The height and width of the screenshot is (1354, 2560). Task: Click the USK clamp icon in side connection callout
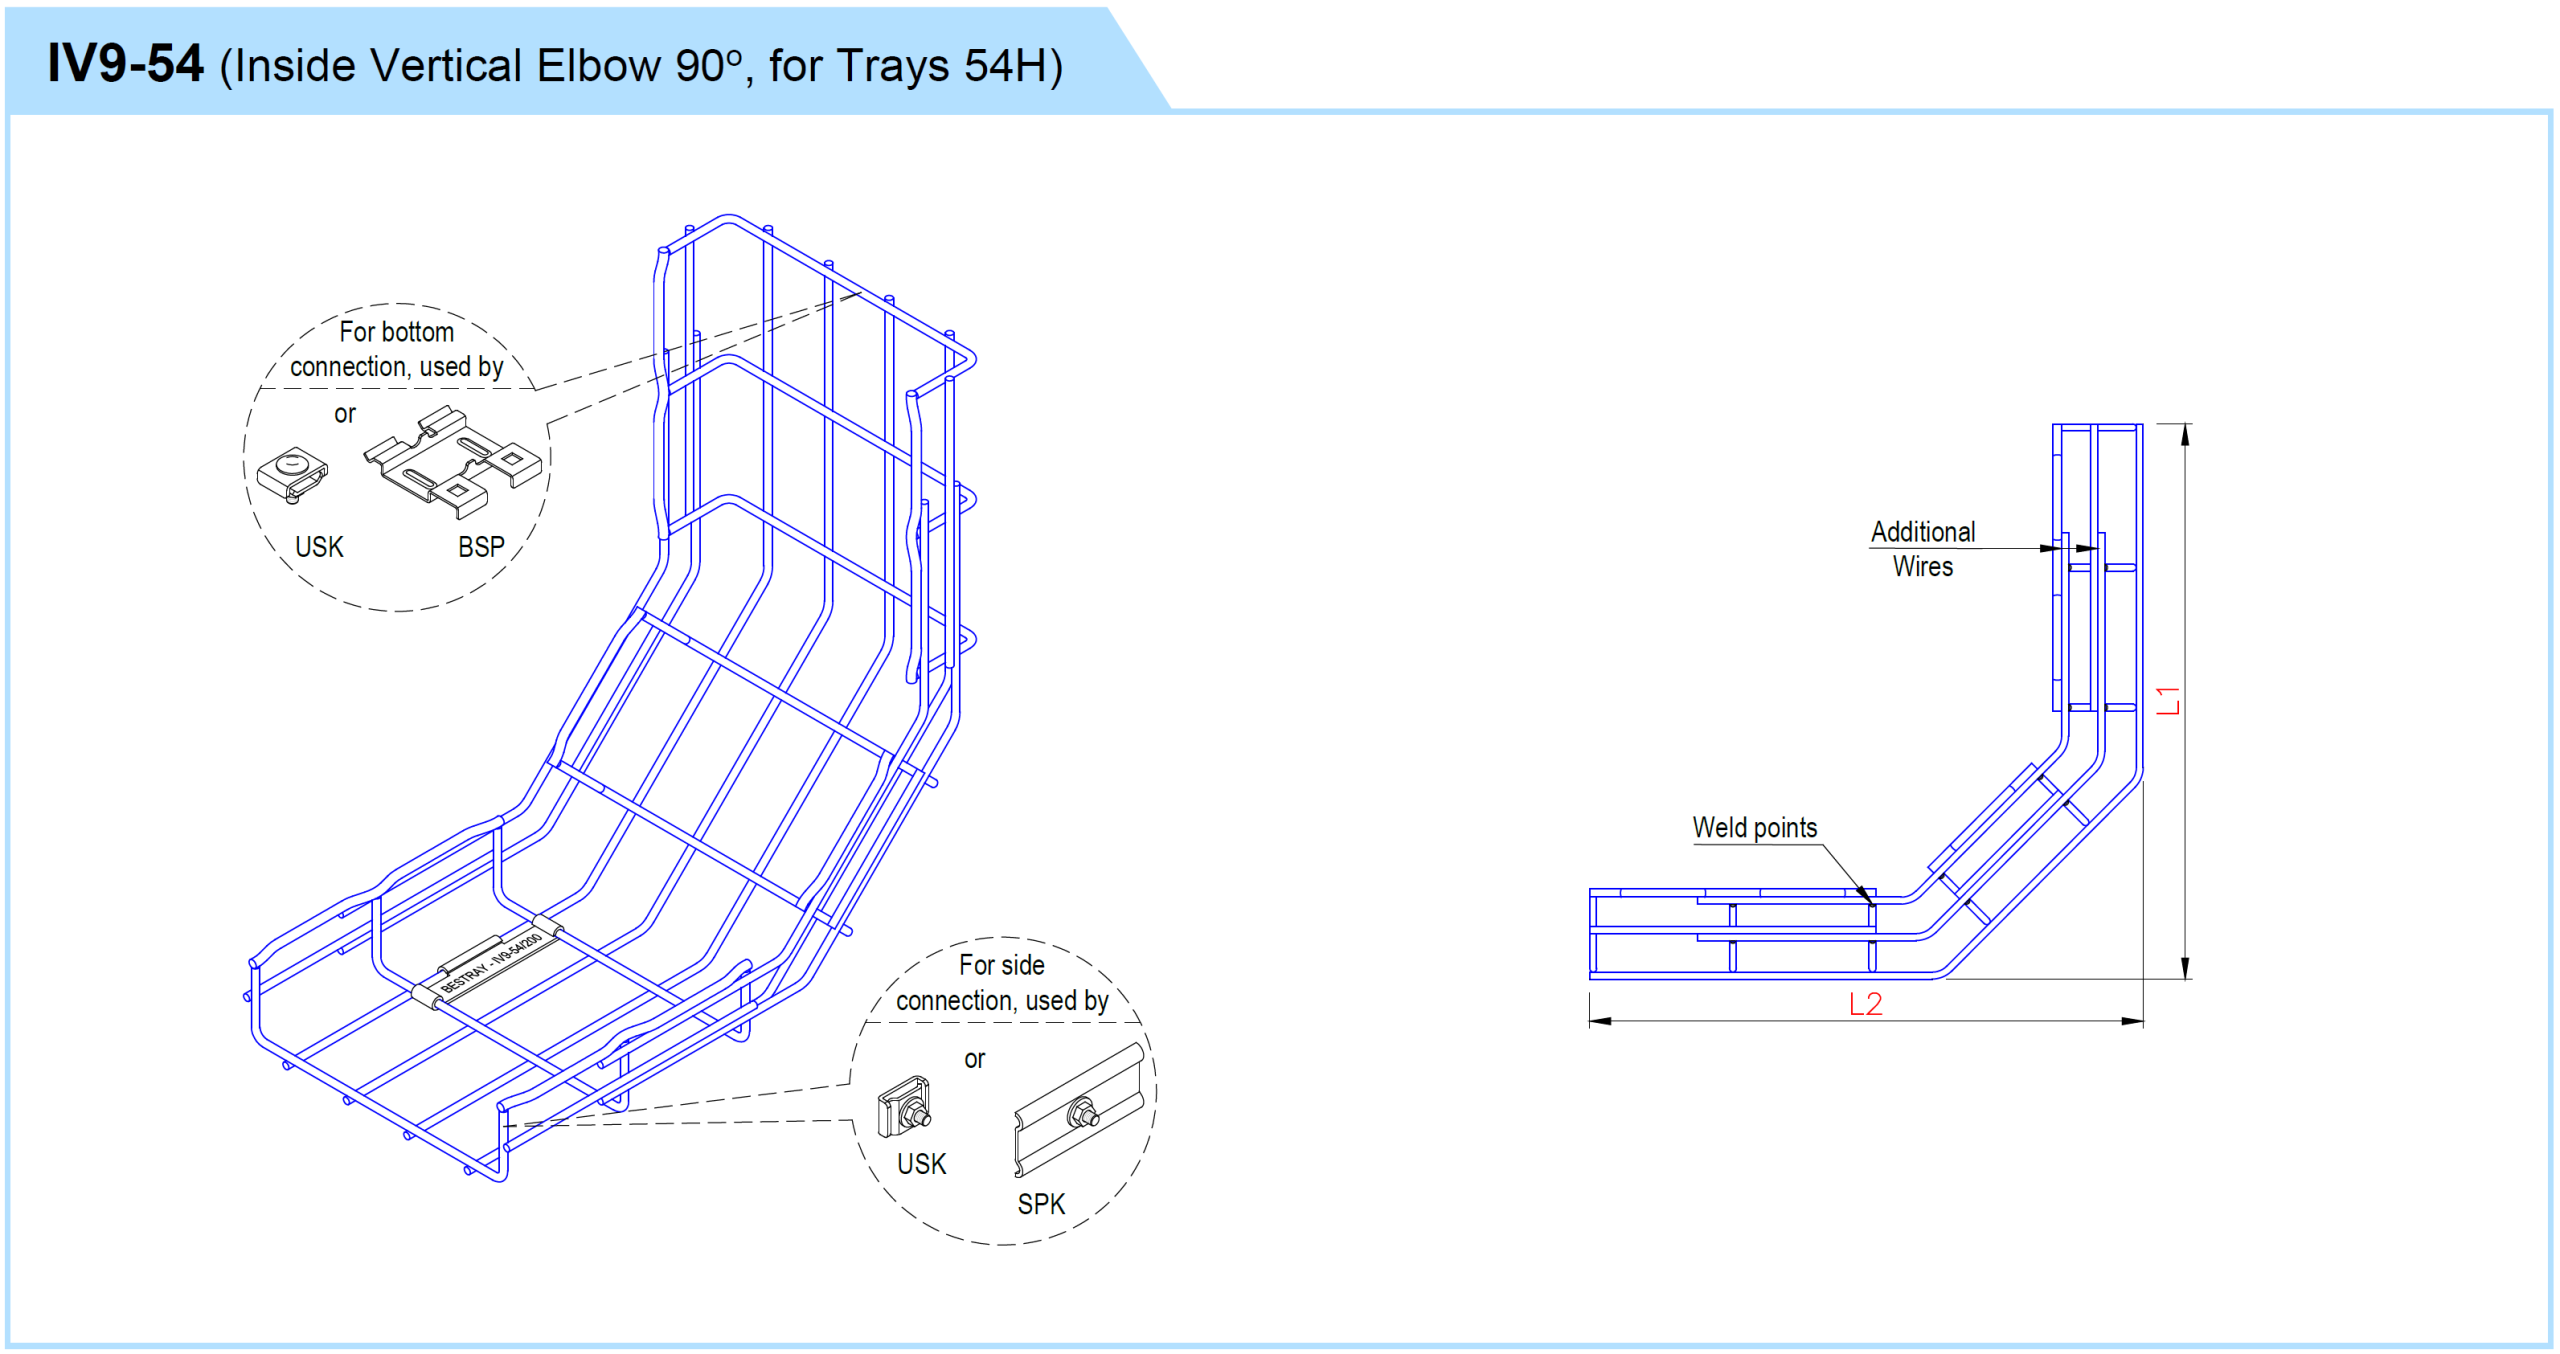coord(904,1107)
